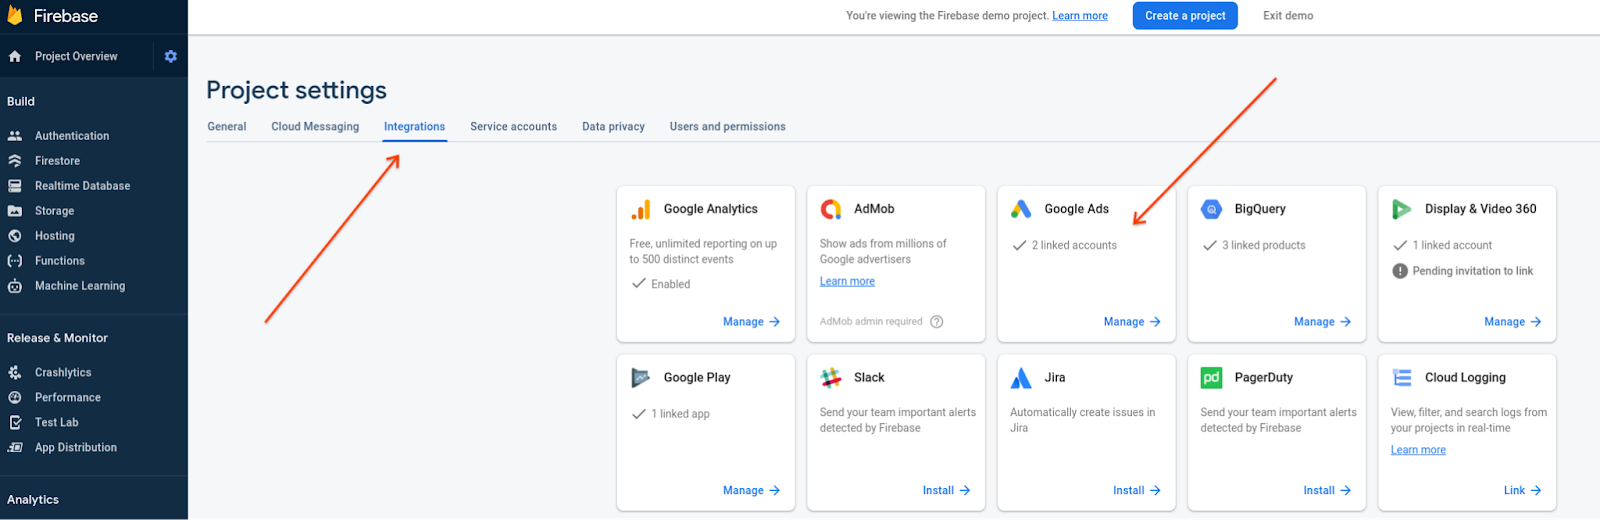Switch to the Cloud Messaging tab
This screenshot has height=520, width=1600.
point(315,127)
